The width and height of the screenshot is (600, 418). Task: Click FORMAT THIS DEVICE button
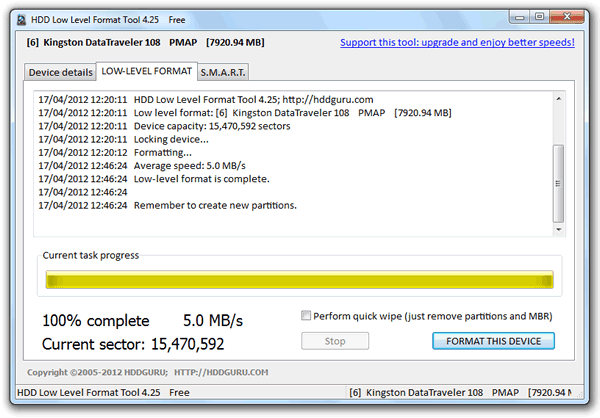coord(493,341)
